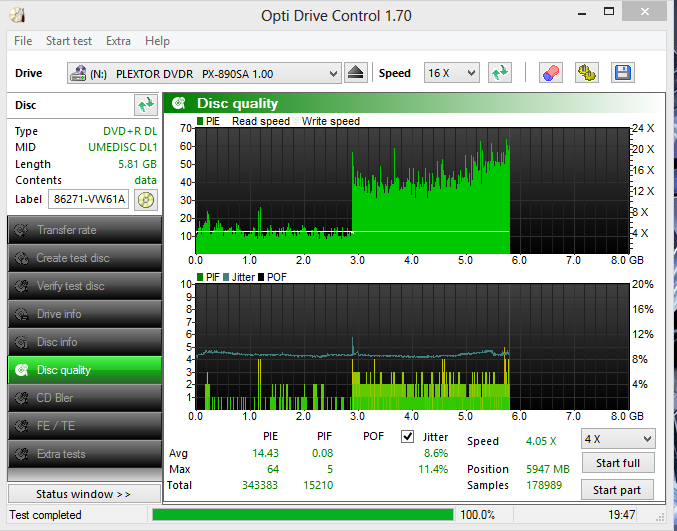677x531 pixels.
Task: Click the refresh drive speed icon
Action: [500, 73]
